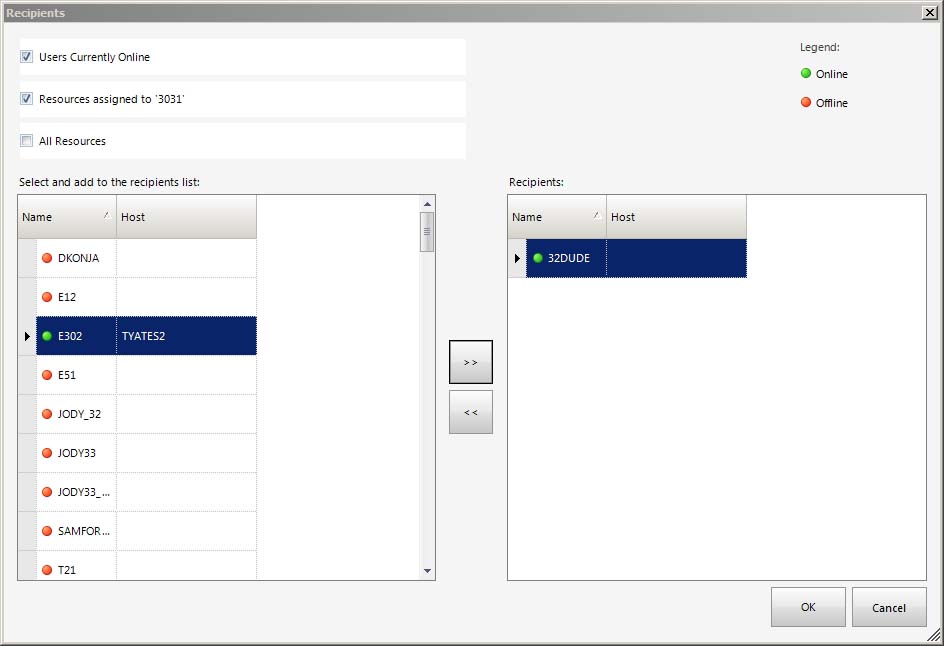Close the Recipients window
The width and height of the screenshot is (944, 646).
[930, 13]
